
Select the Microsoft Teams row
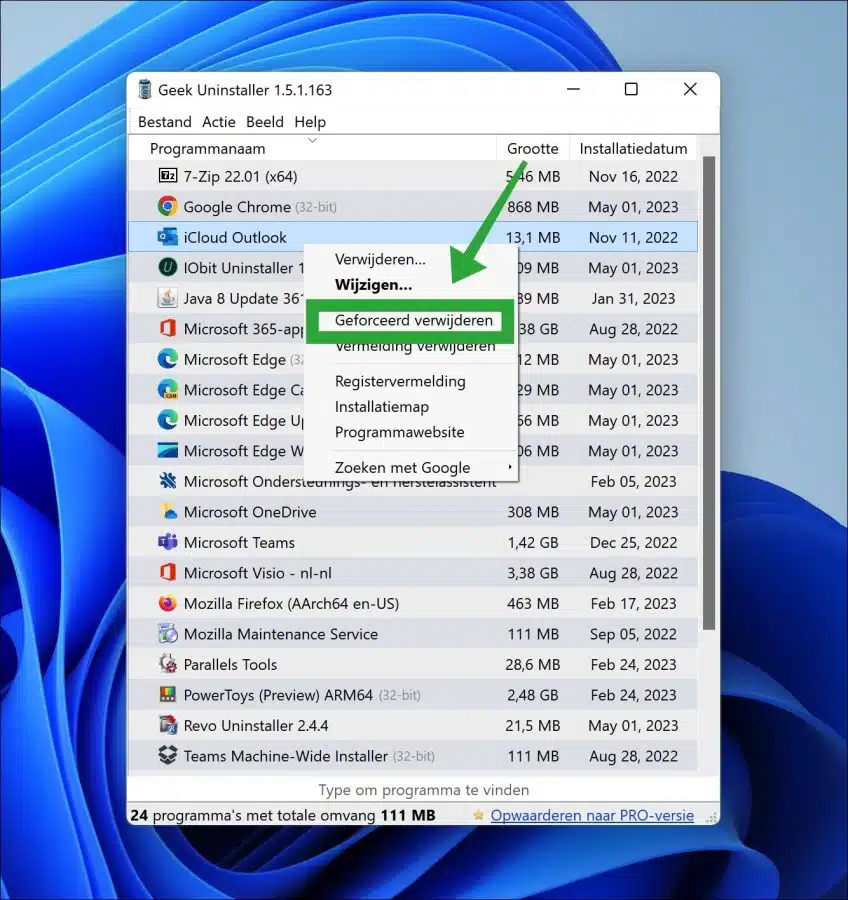[413, 542]
